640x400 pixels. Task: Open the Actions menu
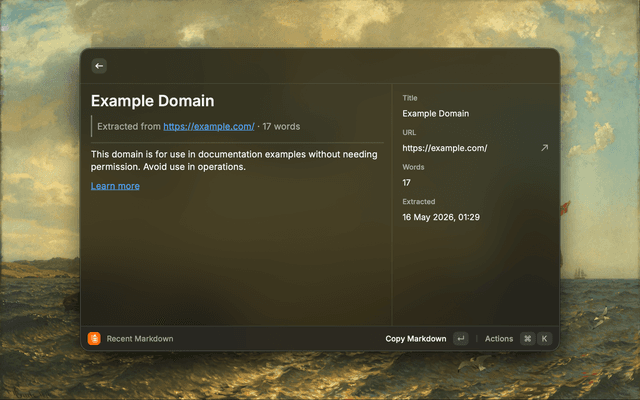[499, 339]
